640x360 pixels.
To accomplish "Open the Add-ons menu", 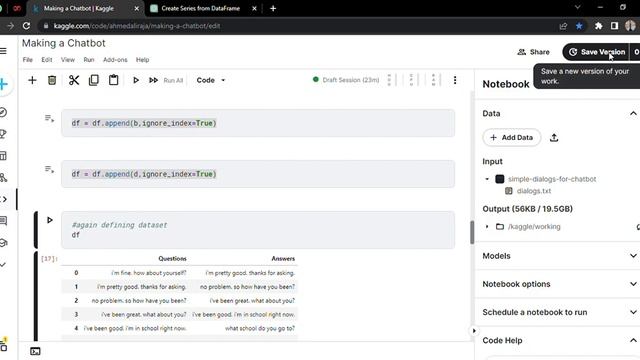I will click(x=115, y=60).
